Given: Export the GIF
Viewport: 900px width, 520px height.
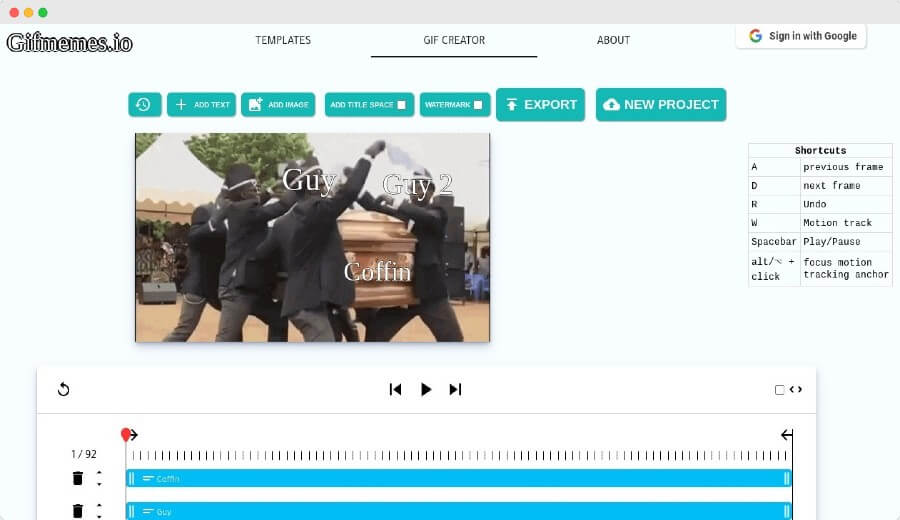Looking at the screenshot, I should point(540,104).
